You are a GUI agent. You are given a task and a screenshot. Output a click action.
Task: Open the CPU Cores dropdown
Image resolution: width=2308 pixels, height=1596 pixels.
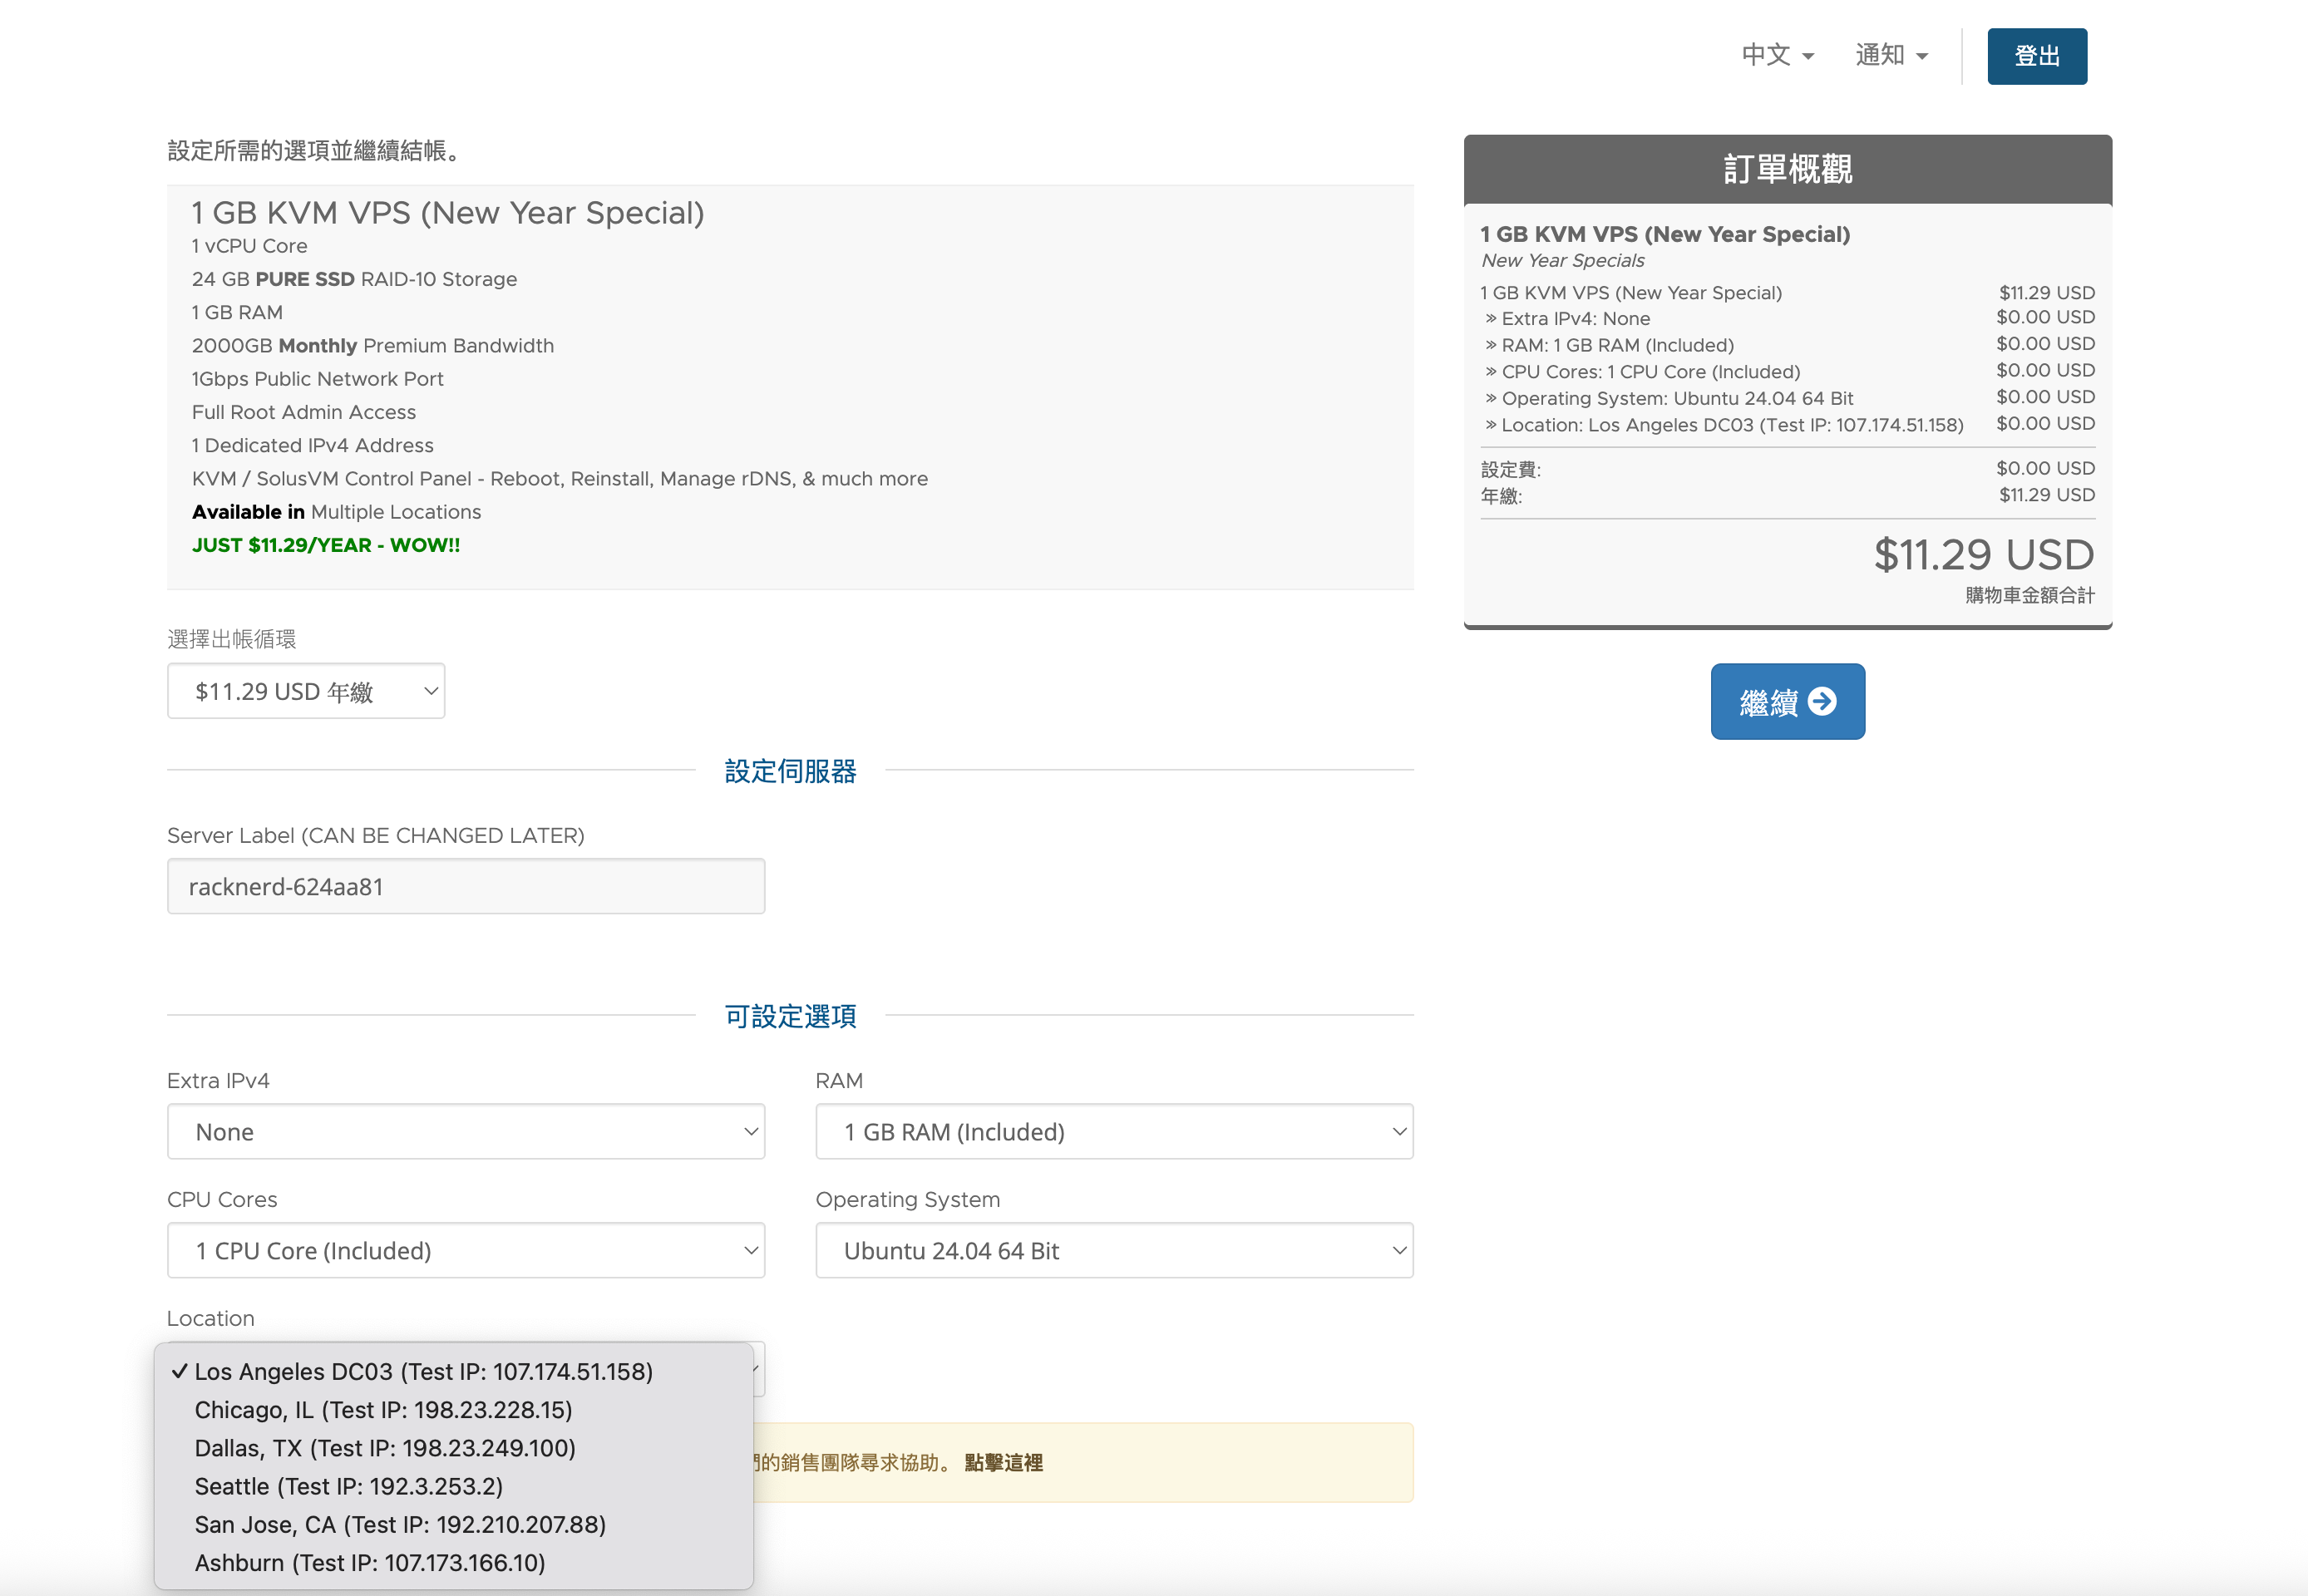point(466,1250)
